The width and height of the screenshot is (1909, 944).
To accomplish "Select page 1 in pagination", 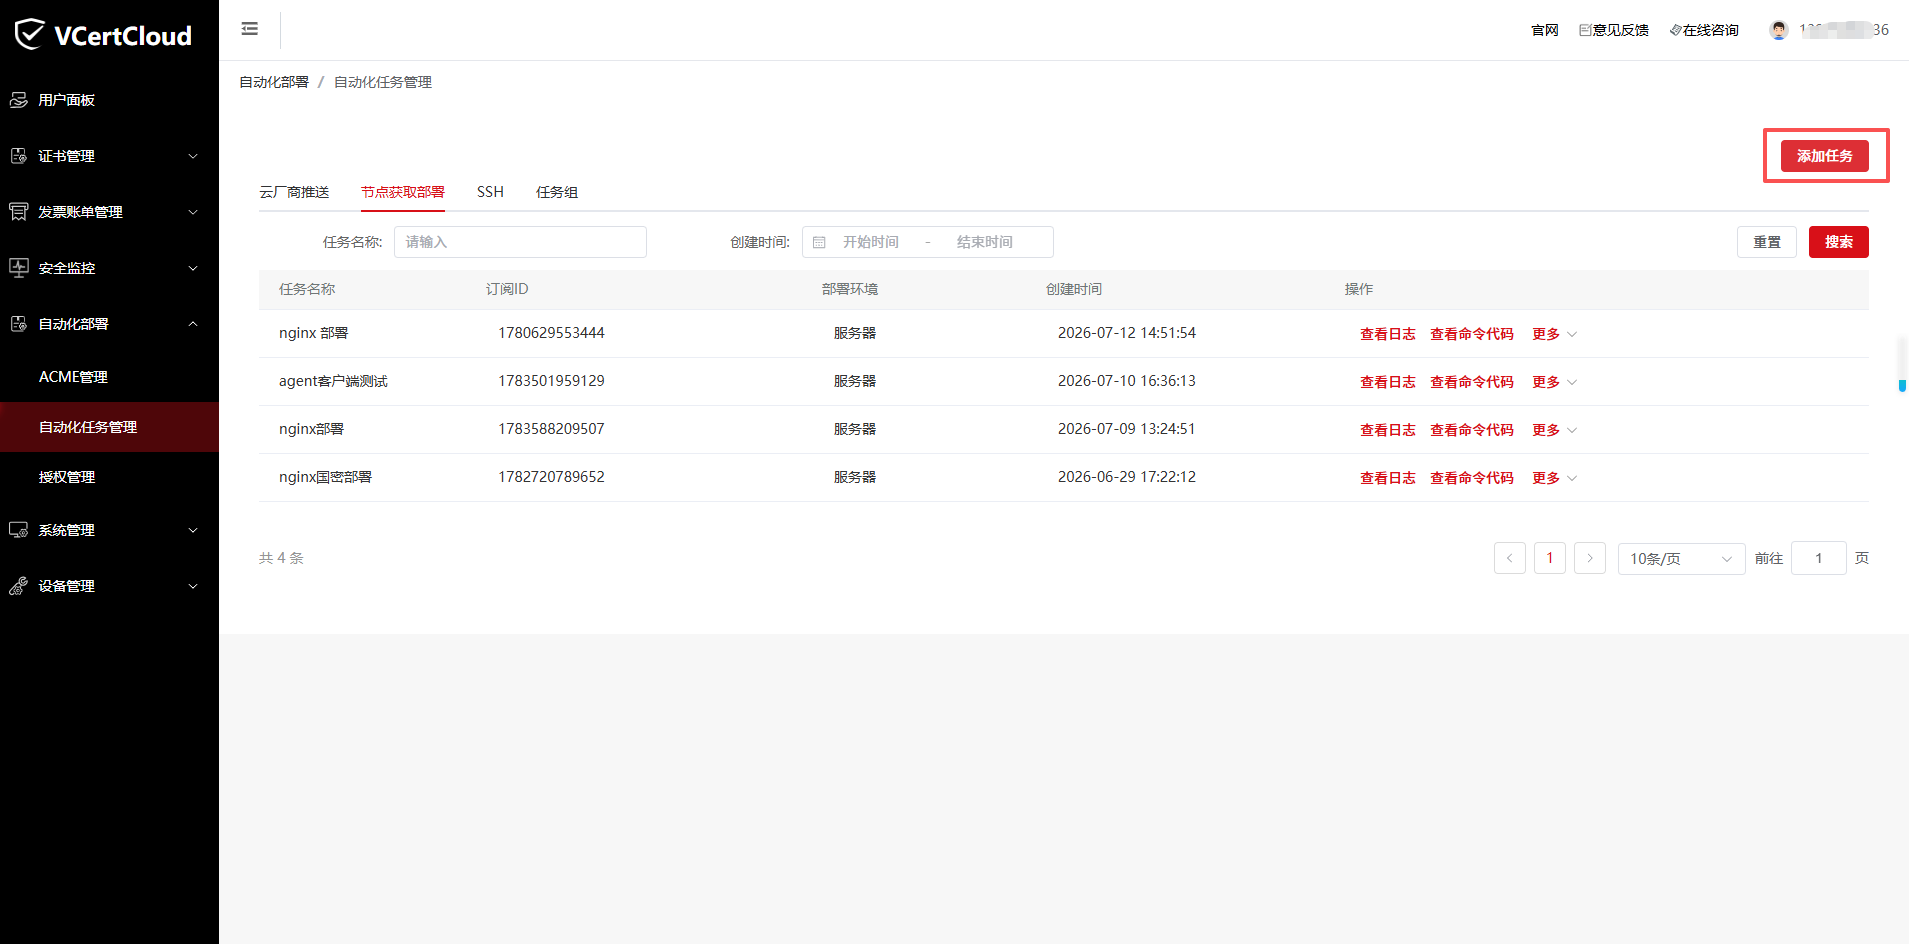I will (1549, 558).
